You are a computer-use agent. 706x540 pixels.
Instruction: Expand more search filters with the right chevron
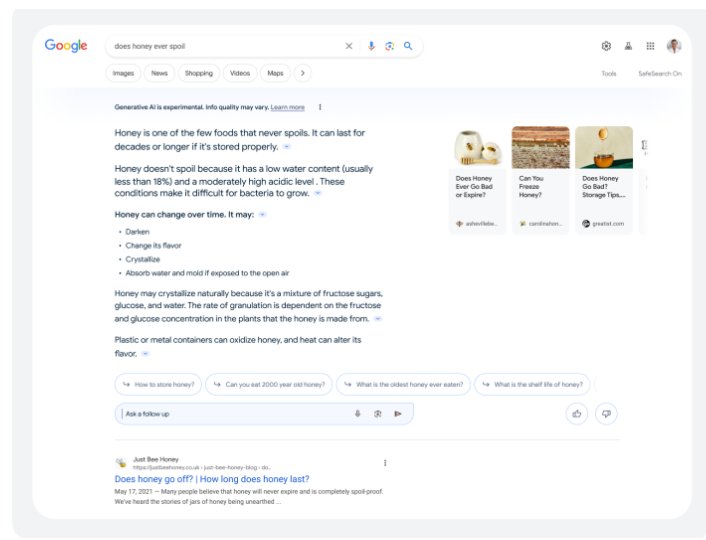(x=303, y=73)
